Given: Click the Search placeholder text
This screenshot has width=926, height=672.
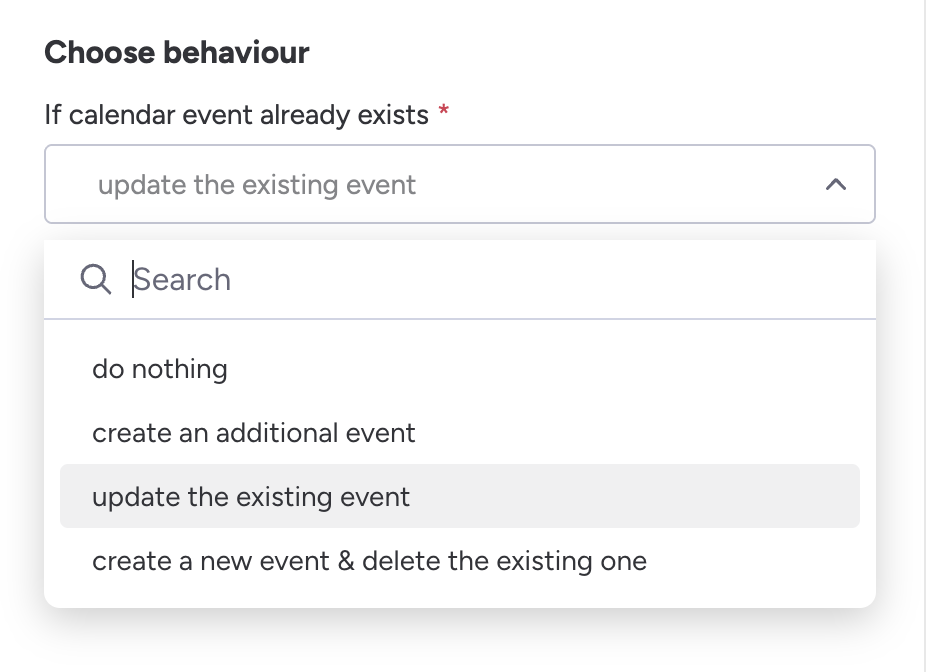Looking at the screenshot, I should [183, 279].
